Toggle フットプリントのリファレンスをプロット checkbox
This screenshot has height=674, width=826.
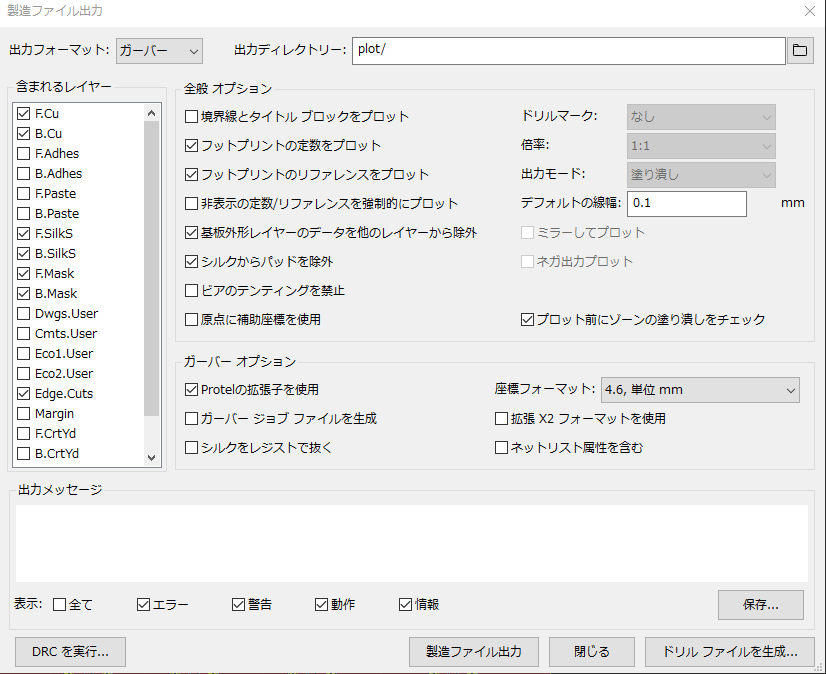point(191,174)
